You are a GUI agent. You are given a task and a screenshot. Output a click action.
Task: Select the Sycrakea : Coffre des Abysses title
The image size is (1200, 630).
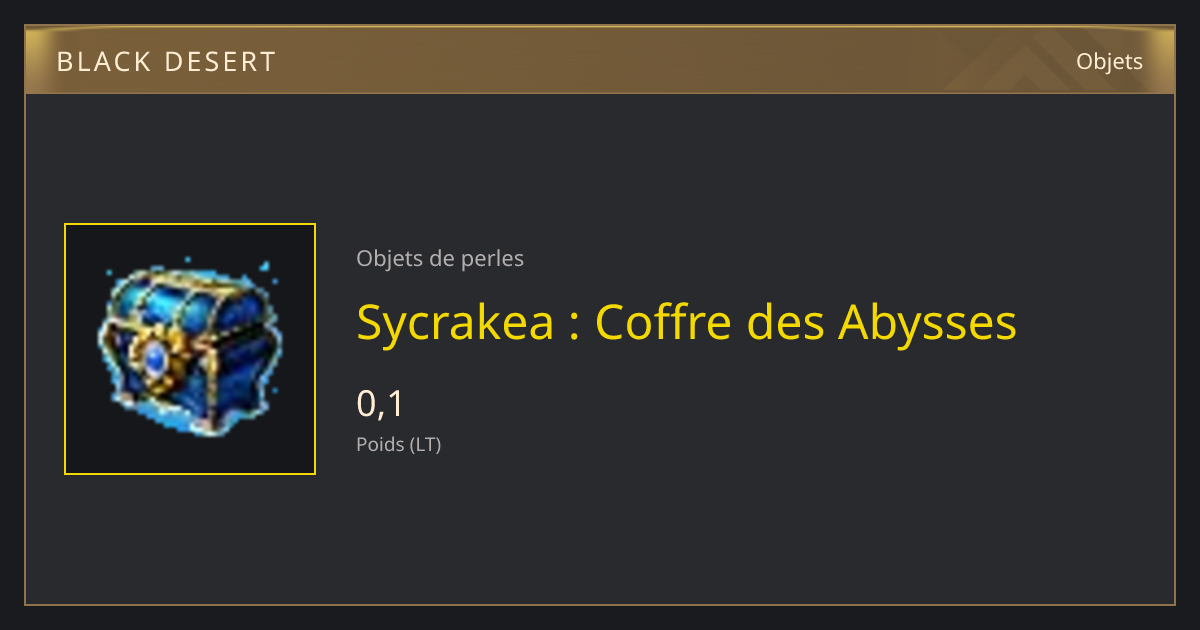coord(686,323)
